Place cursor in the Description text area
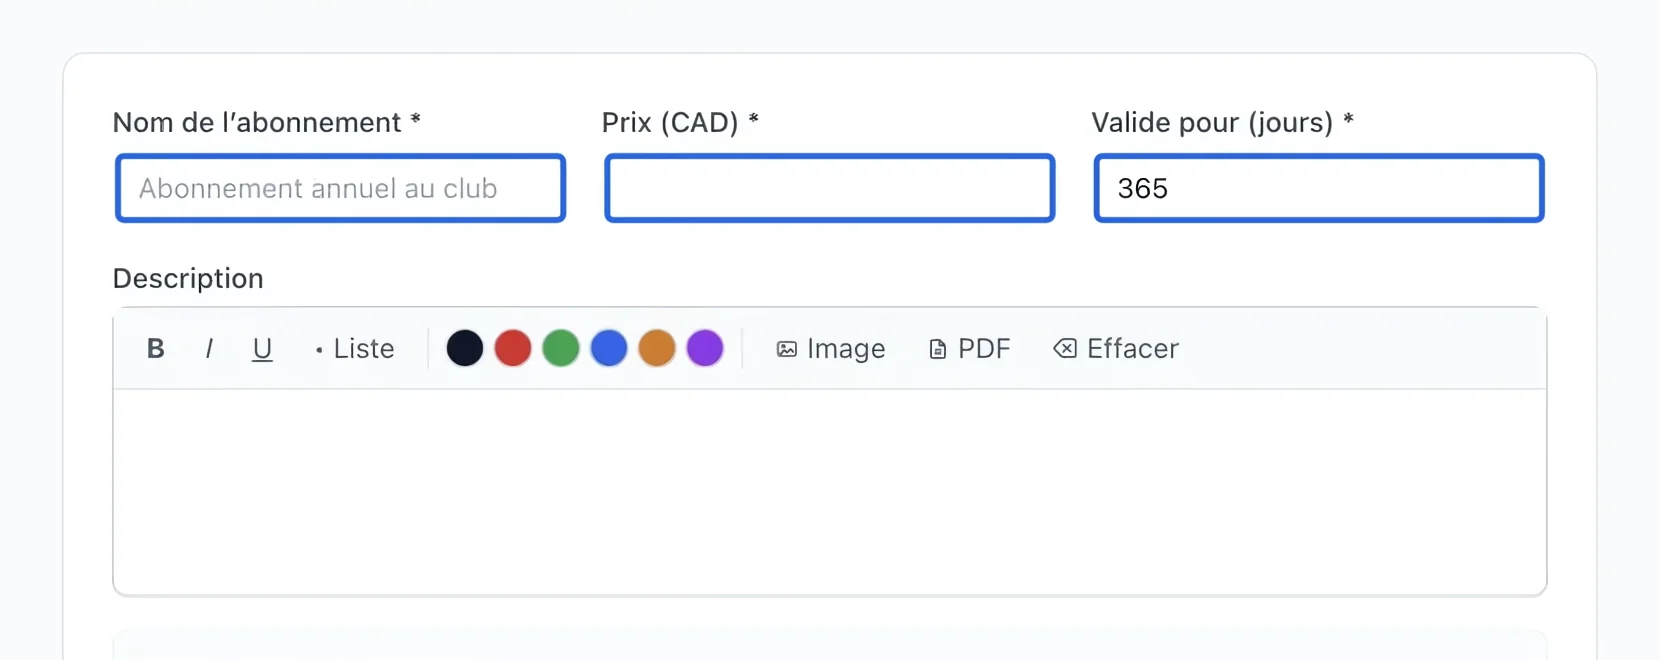1660x660 pixels. tap(830, 492)
